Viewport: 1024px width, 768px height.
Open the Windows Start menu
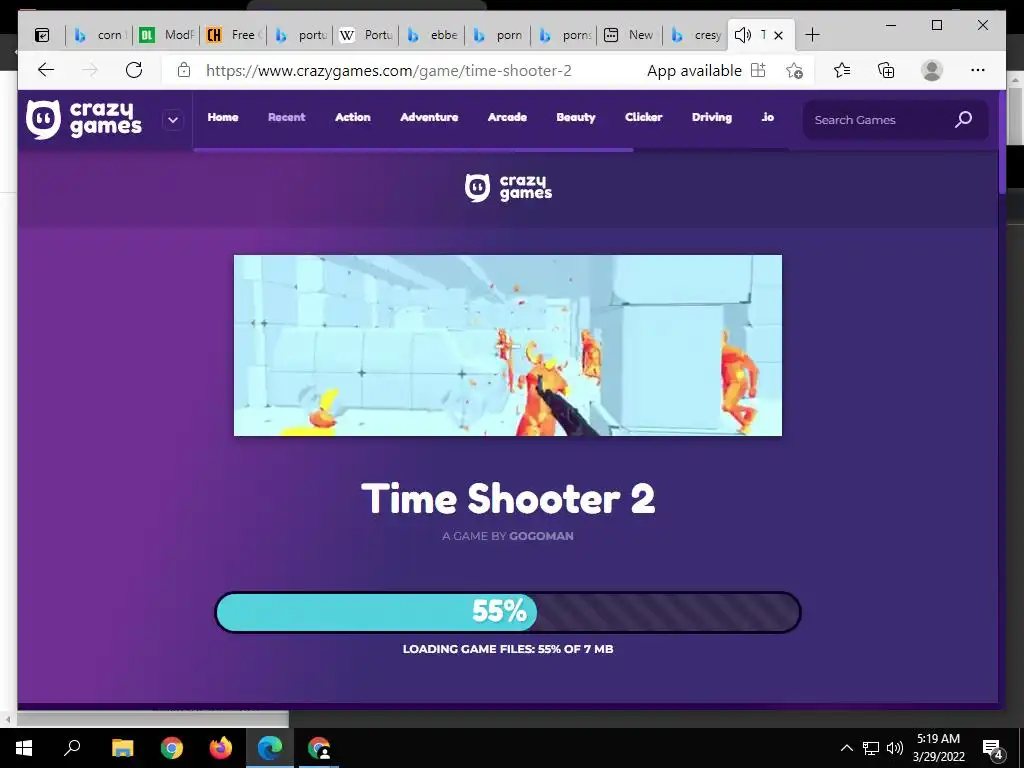pos(24,748)
